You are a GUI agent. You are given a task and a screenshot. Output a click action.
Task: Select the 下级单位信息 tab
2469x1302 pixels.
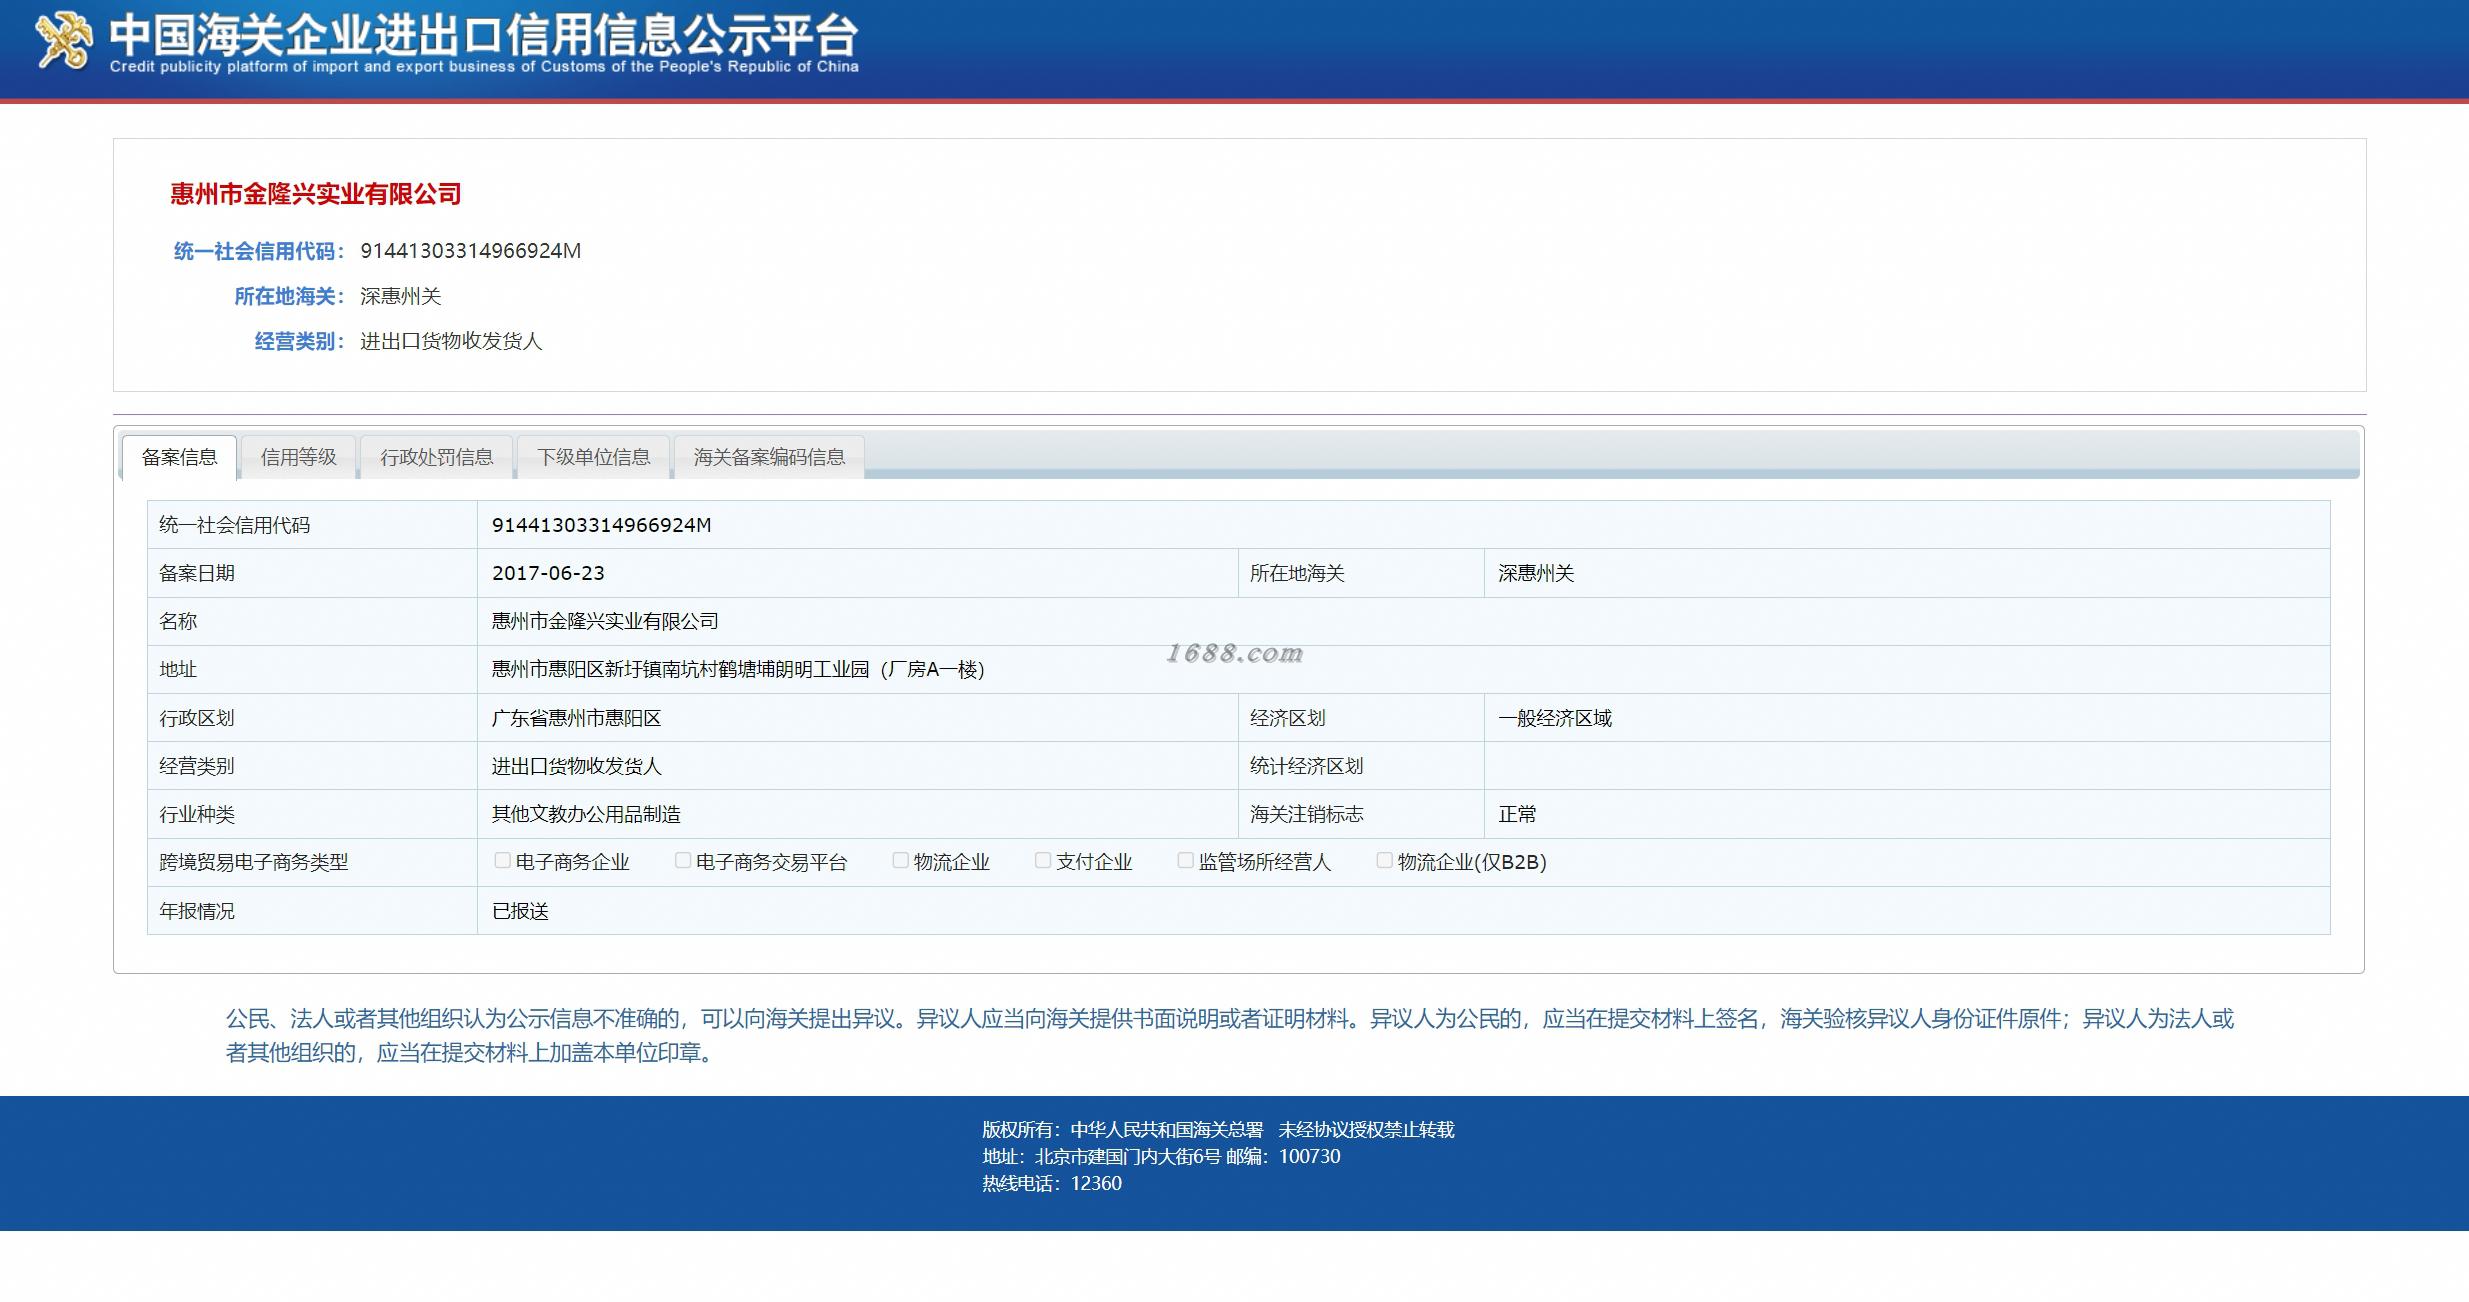pyautogui.click(x=593, y=457)
